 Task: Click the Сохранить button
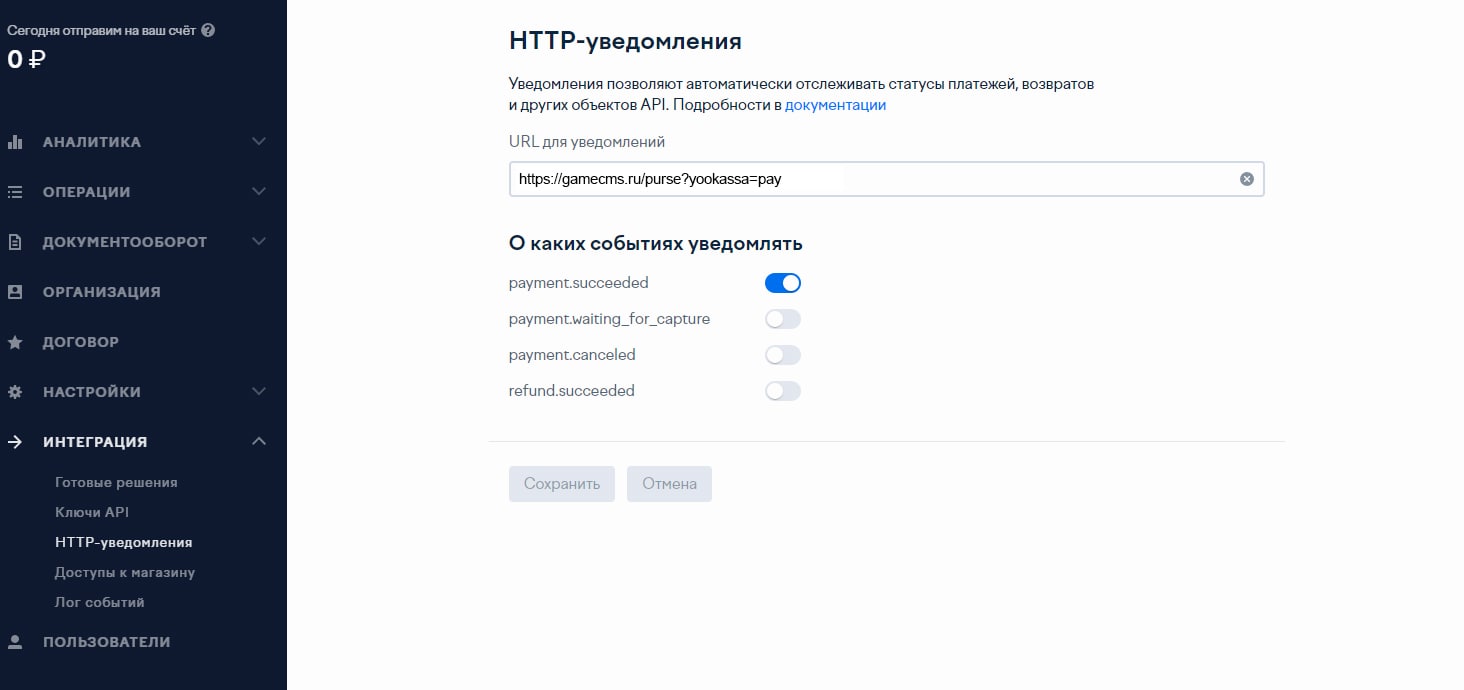click(562, 484)
